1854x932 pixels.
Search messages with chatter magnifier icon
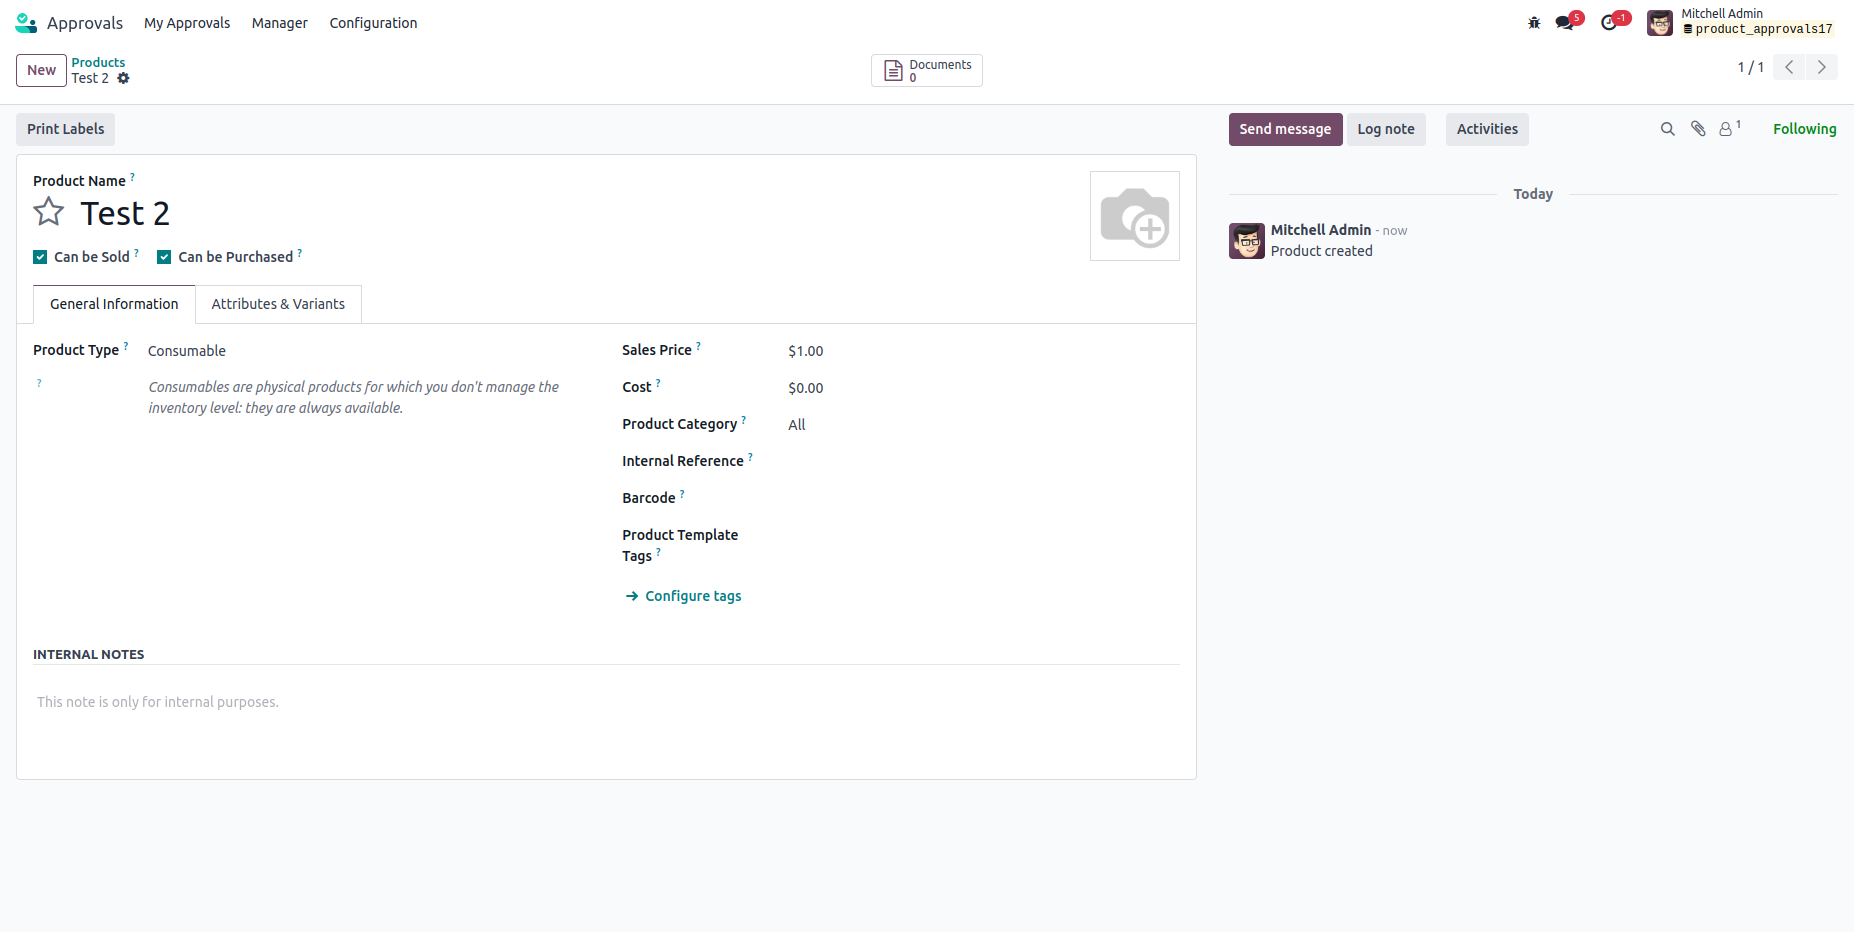[1667, 129]
